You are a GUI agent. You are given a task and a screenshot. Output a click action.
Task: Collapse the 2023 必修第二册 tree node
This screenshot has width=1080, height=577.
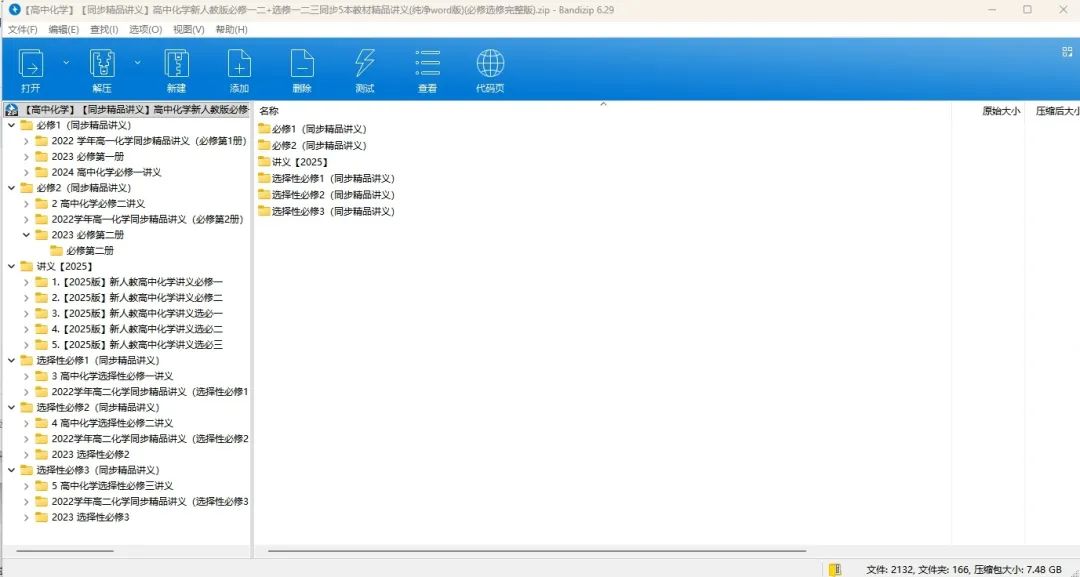point(26,235)
